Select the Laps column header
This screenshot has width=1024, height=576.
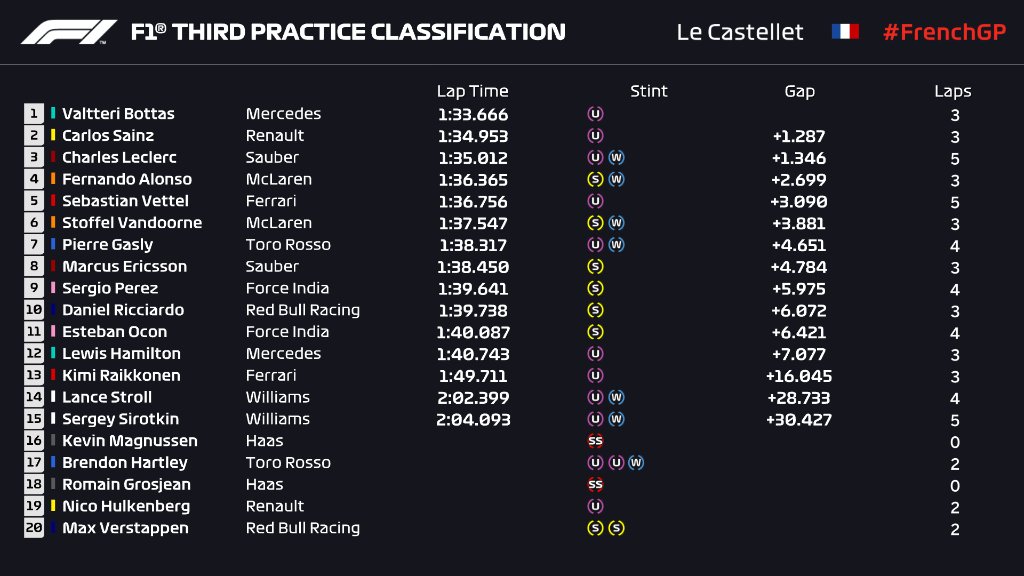coord(953,91)
